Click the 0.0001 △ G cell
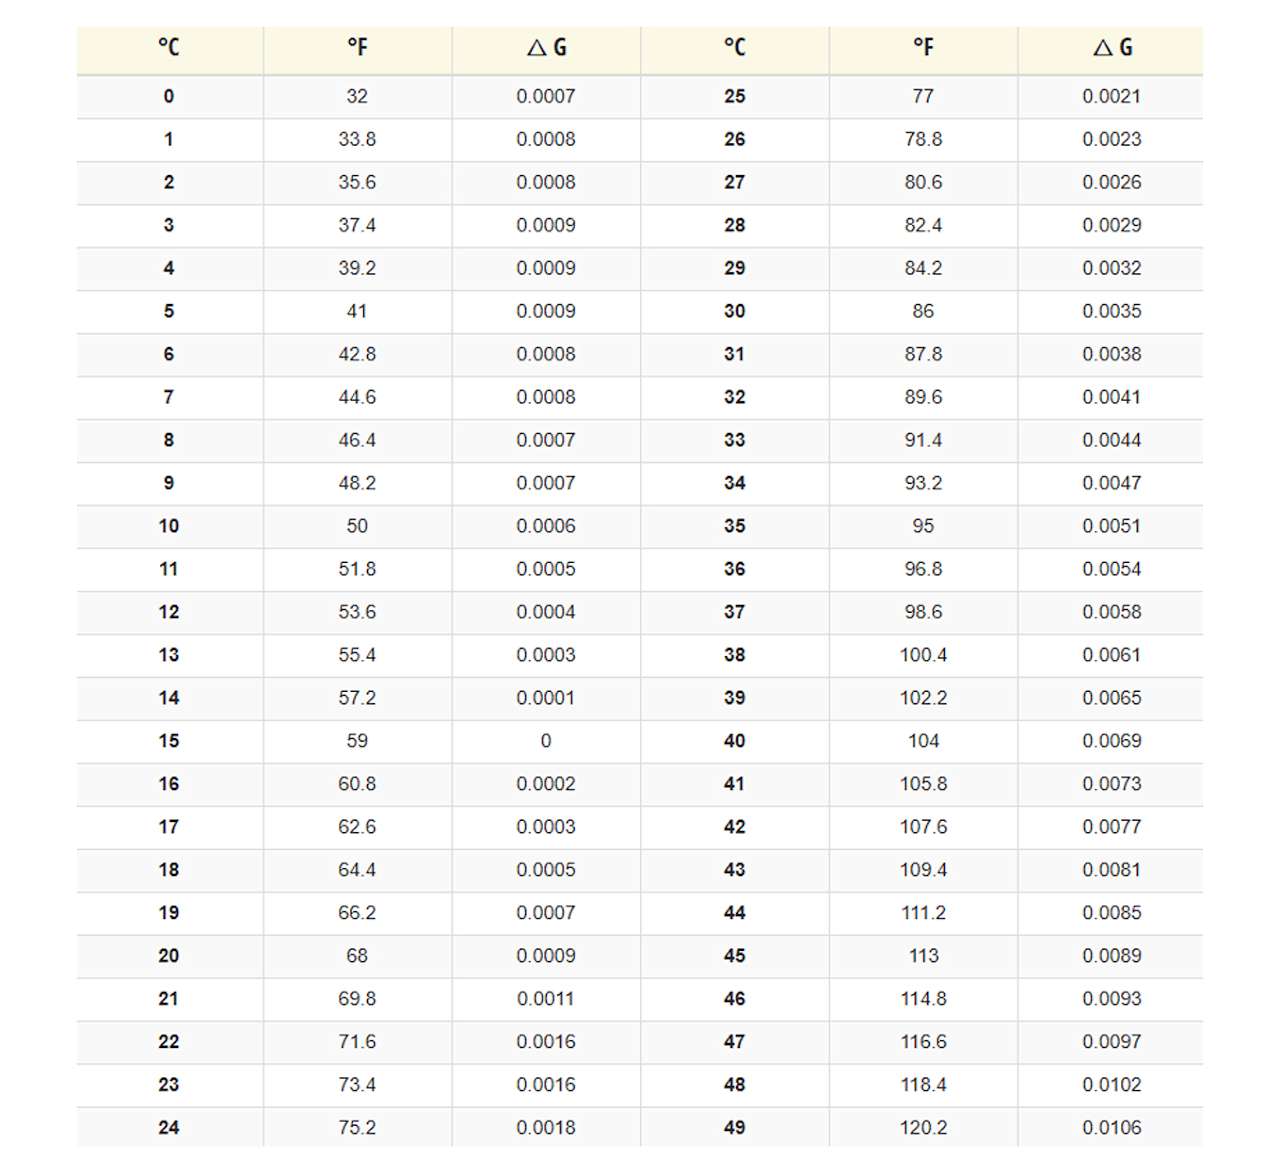 click(546, 698)
